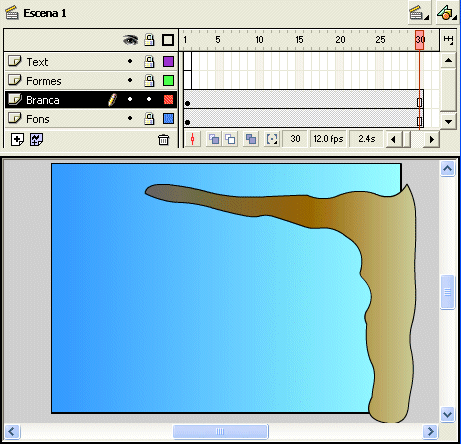Enable Onion Skin Outlines
This screenshot has width=461, height=444.
(x=230, y=139)
